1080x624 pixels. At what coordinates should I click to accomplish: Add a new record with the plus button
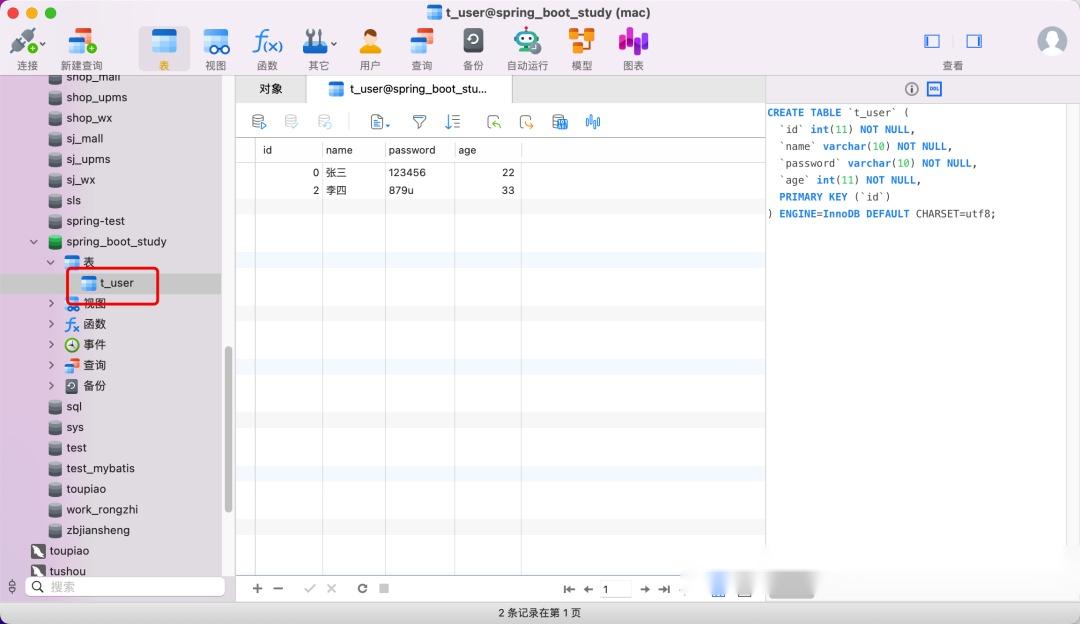257,588
